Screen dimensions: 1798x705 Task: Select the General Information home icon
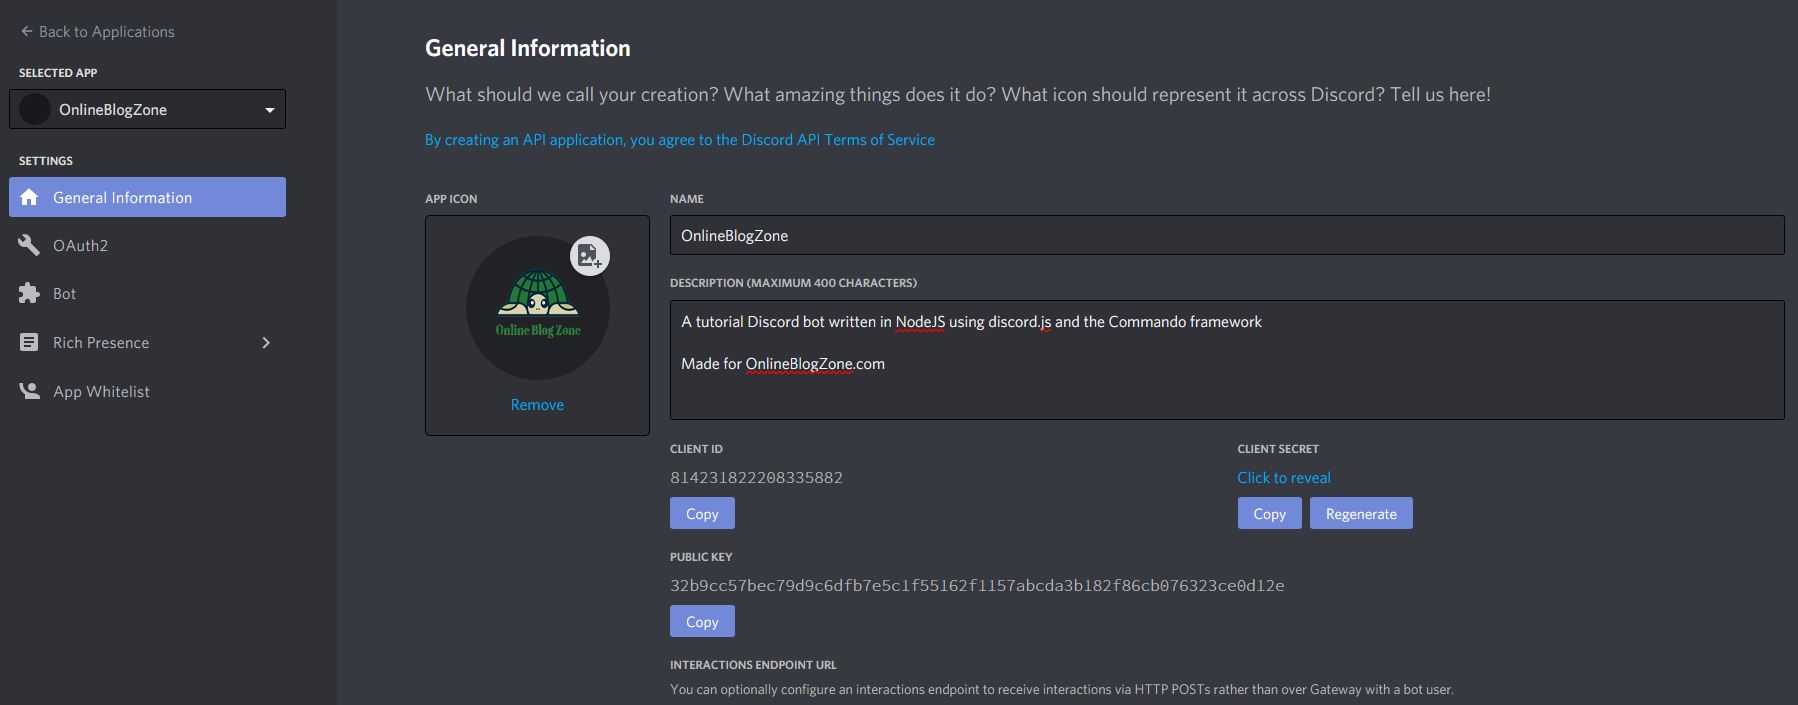[x=30, y=197]
